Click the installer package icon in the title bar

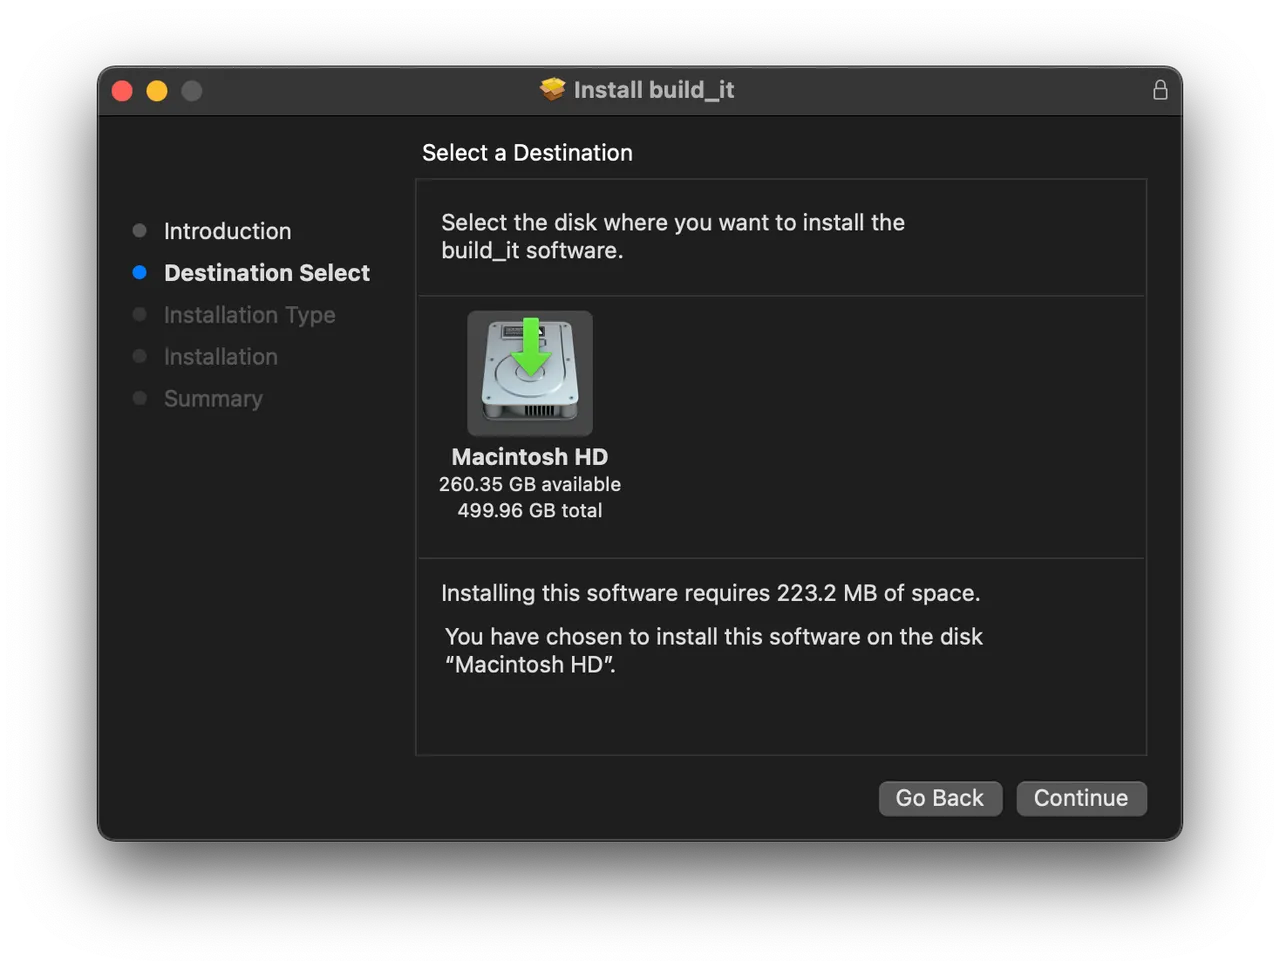coord(551,89)
